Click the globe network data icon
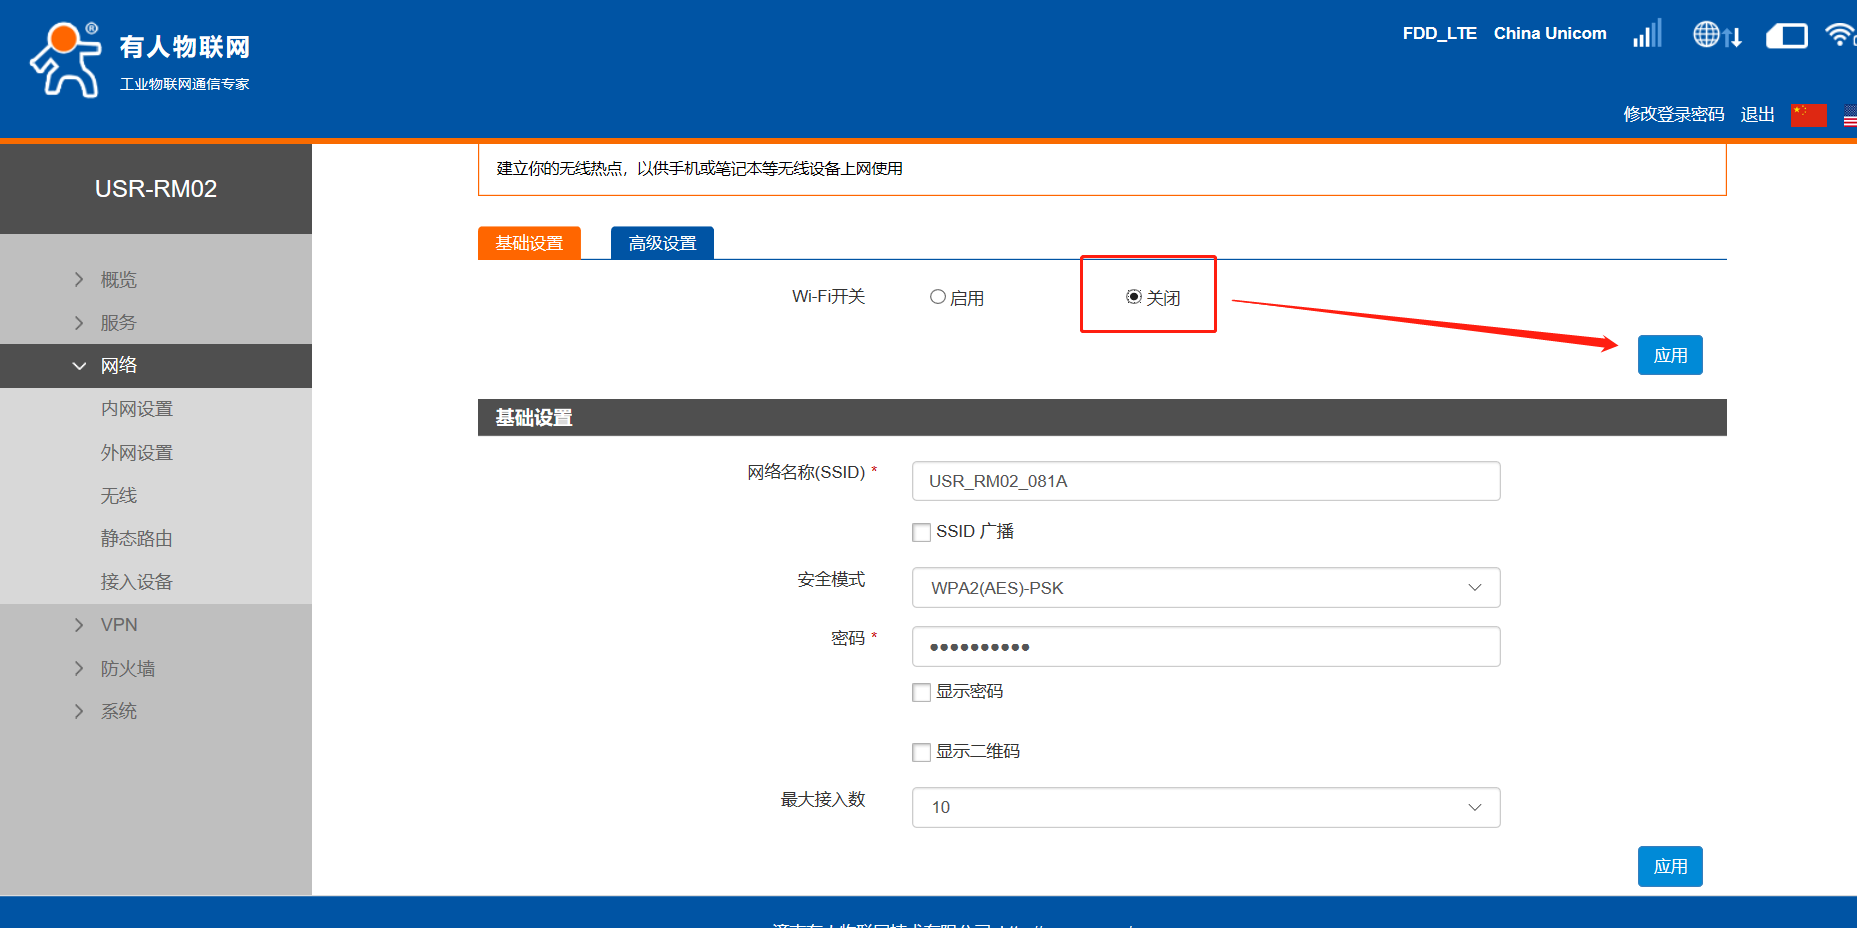The width and height of the screenshot is (1857, 928). point(1716,35)
